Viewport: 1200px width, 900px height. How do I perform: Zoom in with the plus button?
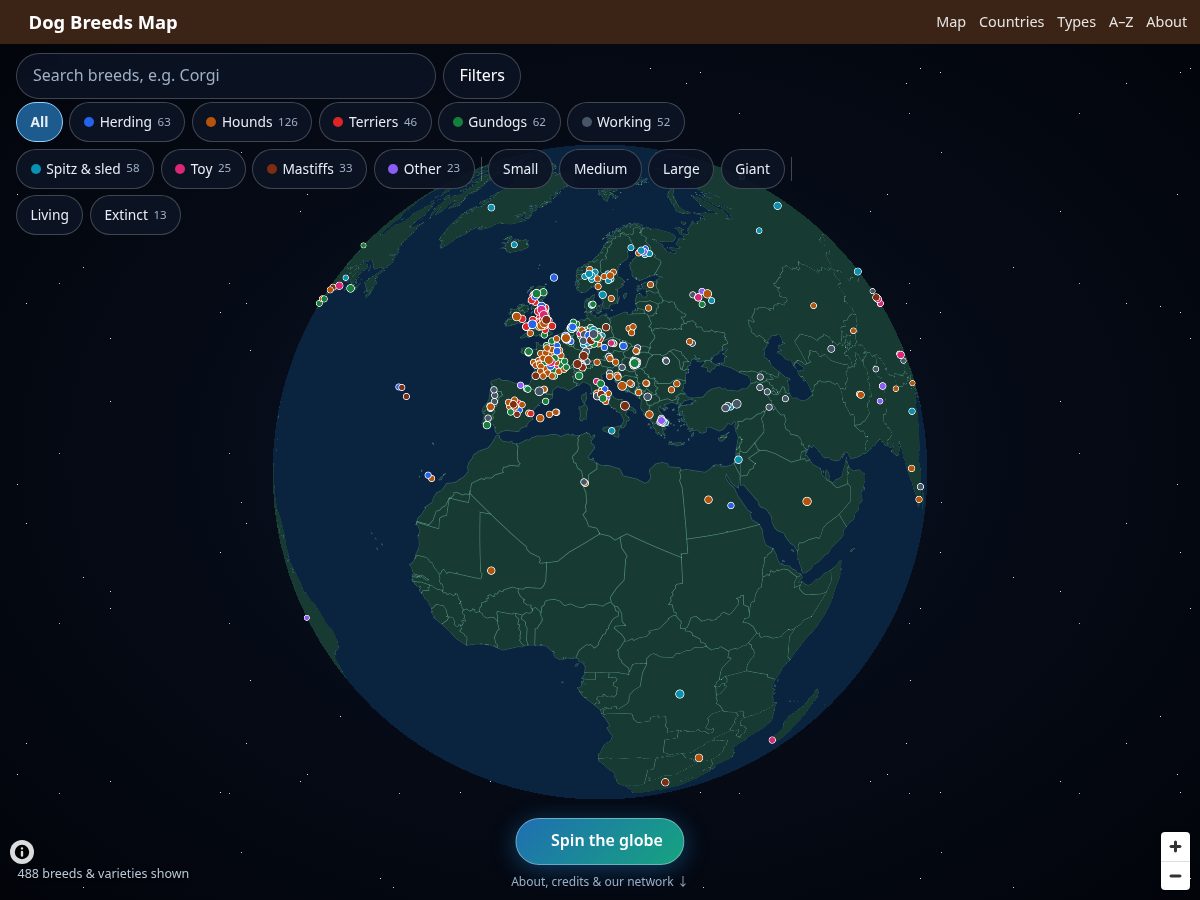1175,846
